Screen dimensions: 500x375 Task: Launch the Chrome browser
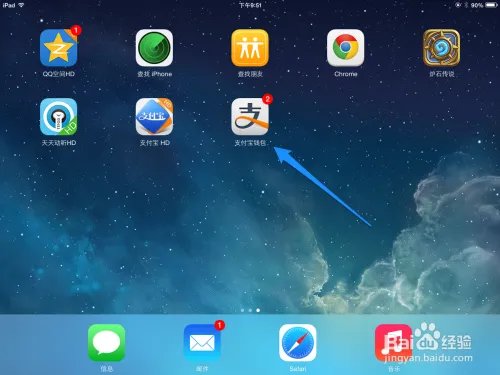click(x=346, y=48)
